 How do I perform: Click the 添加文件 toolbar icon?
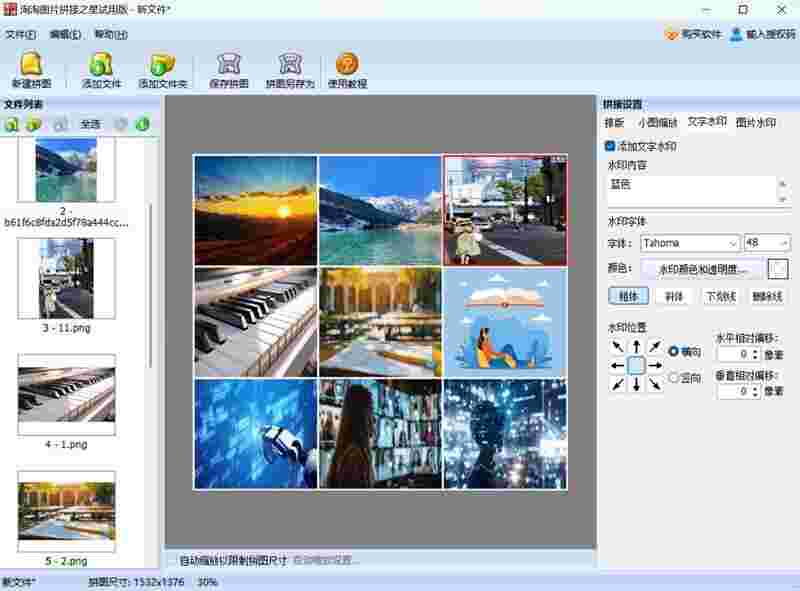(x=100, y=70)
